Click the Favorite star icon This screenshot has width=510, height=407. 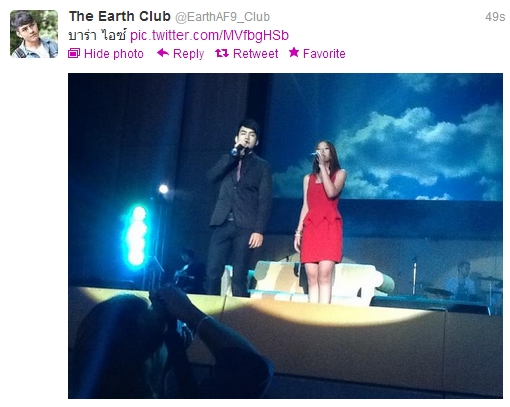point(294,52)
